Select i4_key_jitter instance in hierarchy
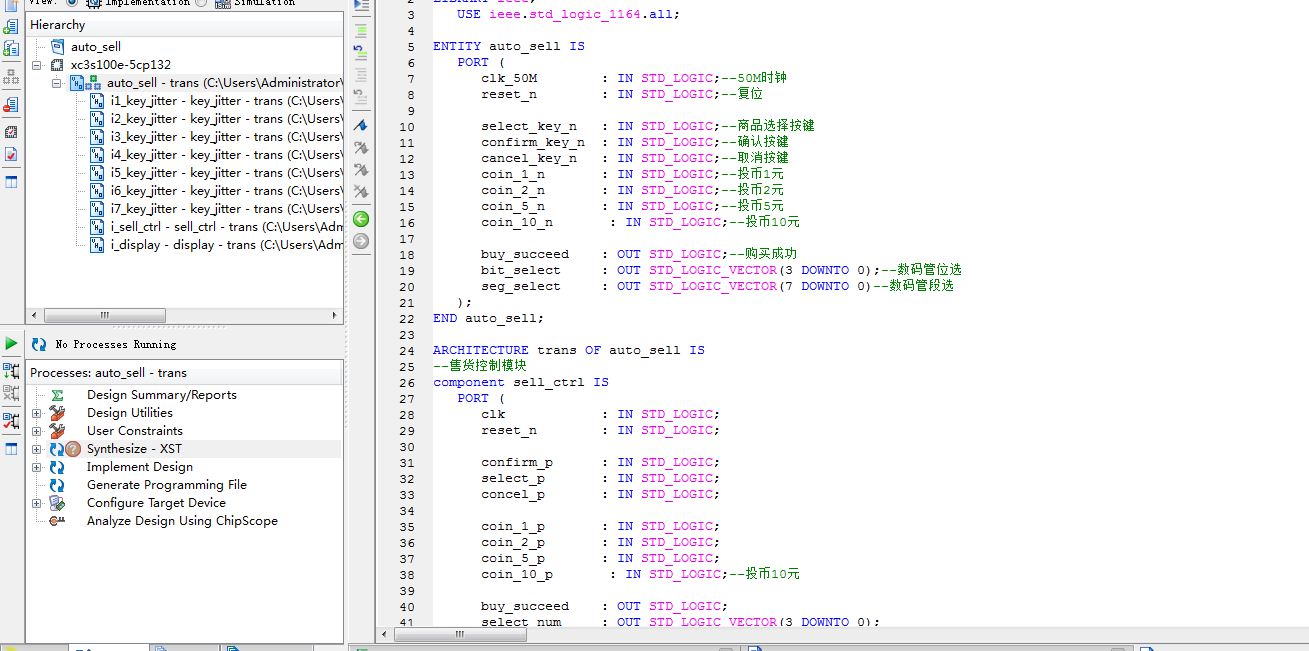The width and height of the screenshot is (1309, 651). pyautogui.click(x=226, y=155)
